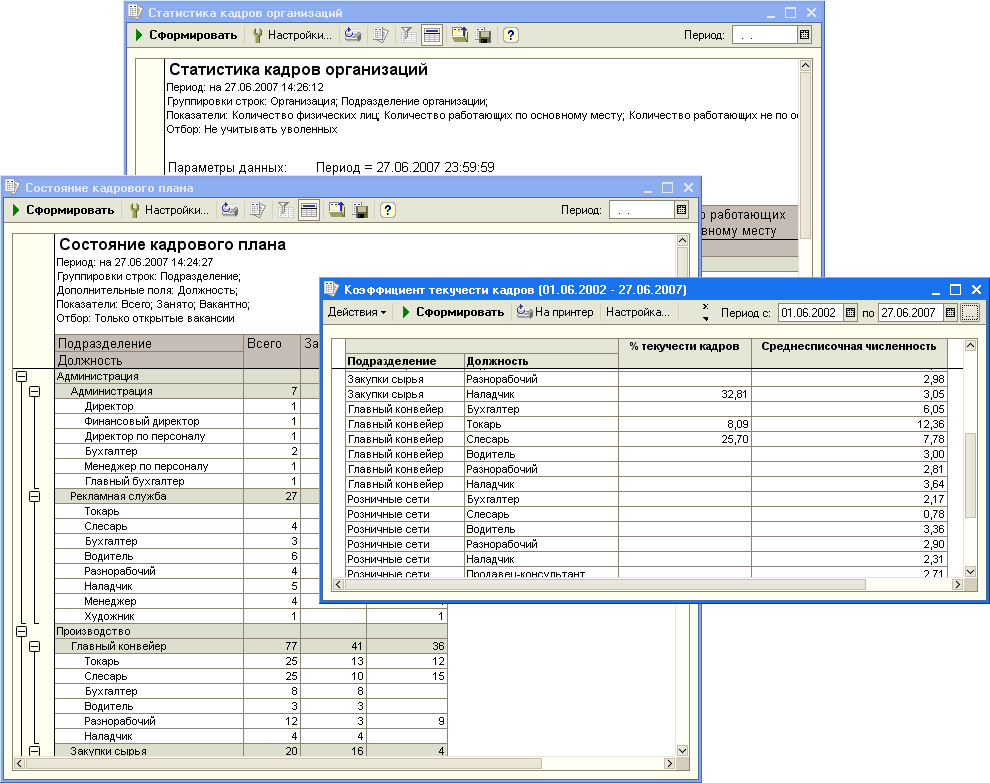Click horizontal scrollbar thumb in Состояние кадрового плана window

coord(283,763)
